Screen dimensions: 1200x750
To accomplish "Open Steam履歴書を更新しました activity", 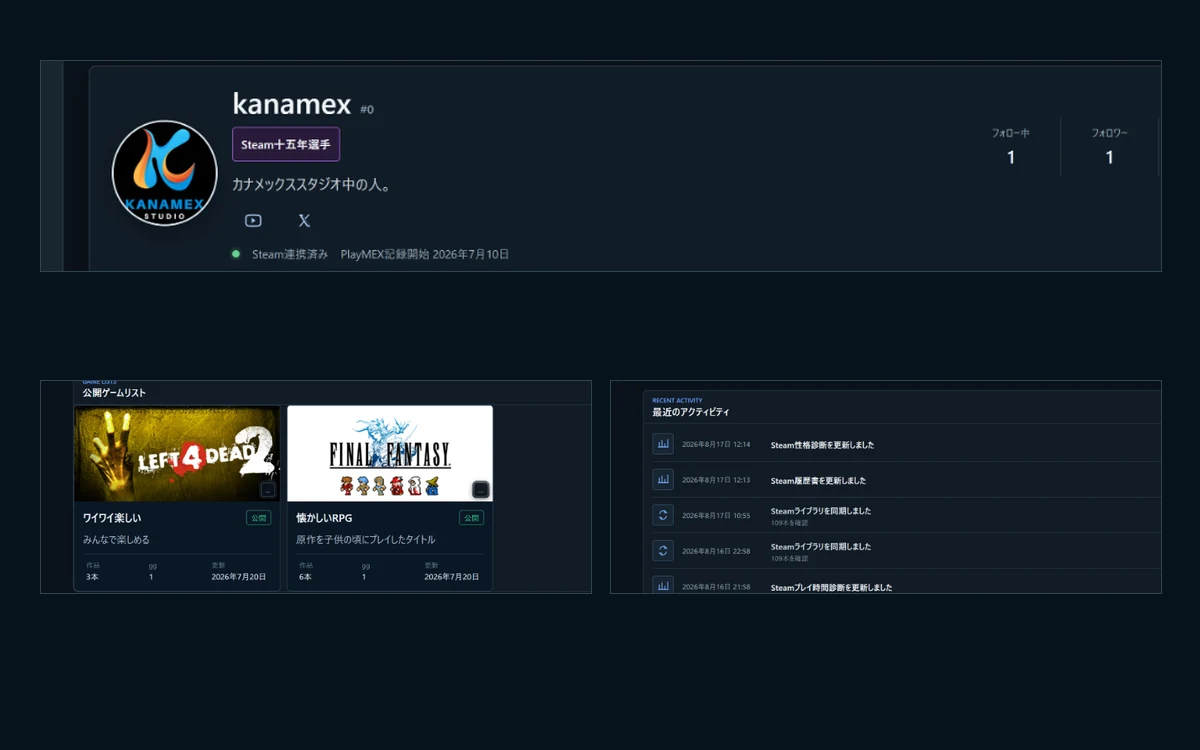I will pos(819,480).
